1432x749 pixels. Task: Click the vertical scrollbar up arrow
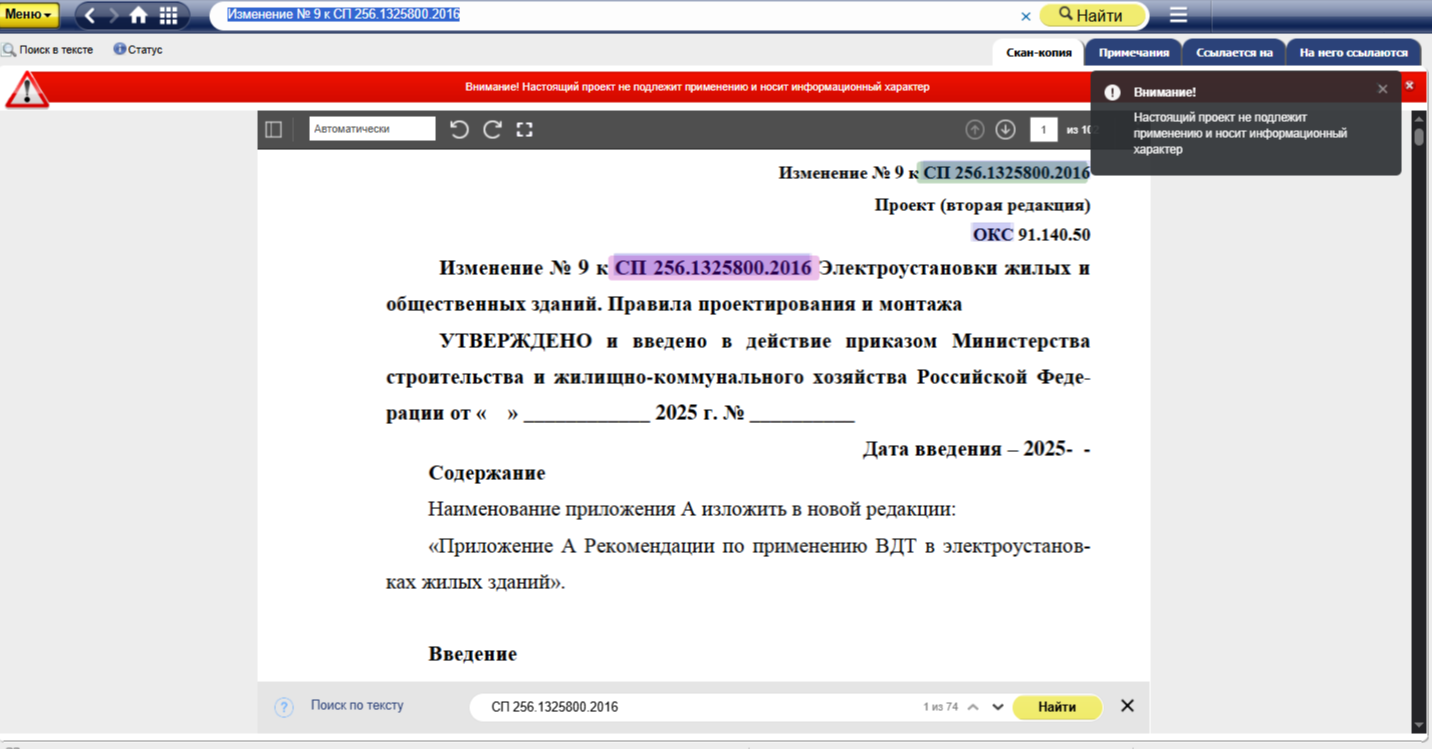(1419, 117)
